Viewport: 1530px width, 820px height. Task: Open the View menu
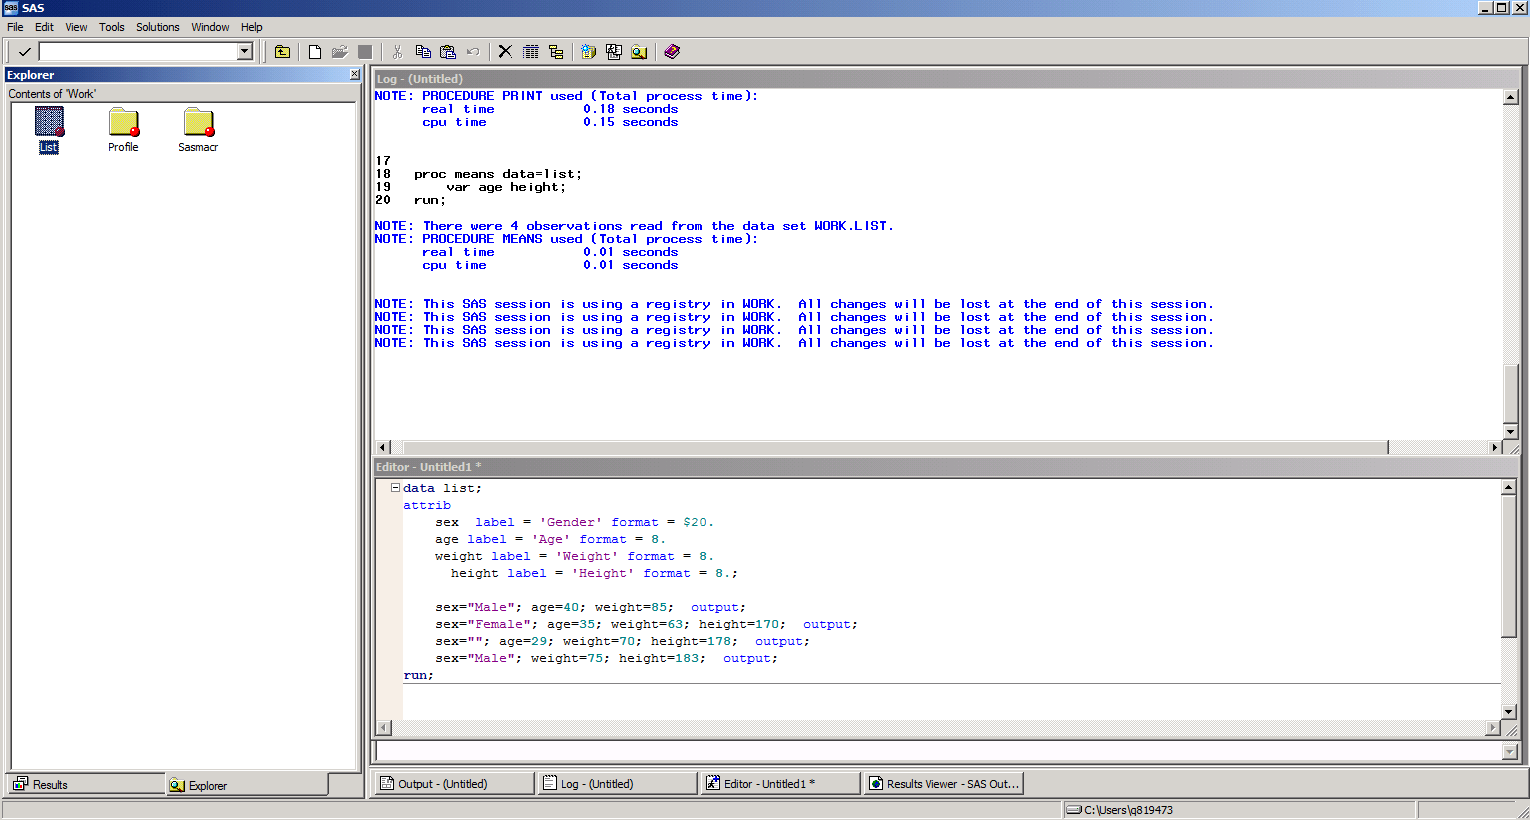pyautogui.click(x=76, y=27)
